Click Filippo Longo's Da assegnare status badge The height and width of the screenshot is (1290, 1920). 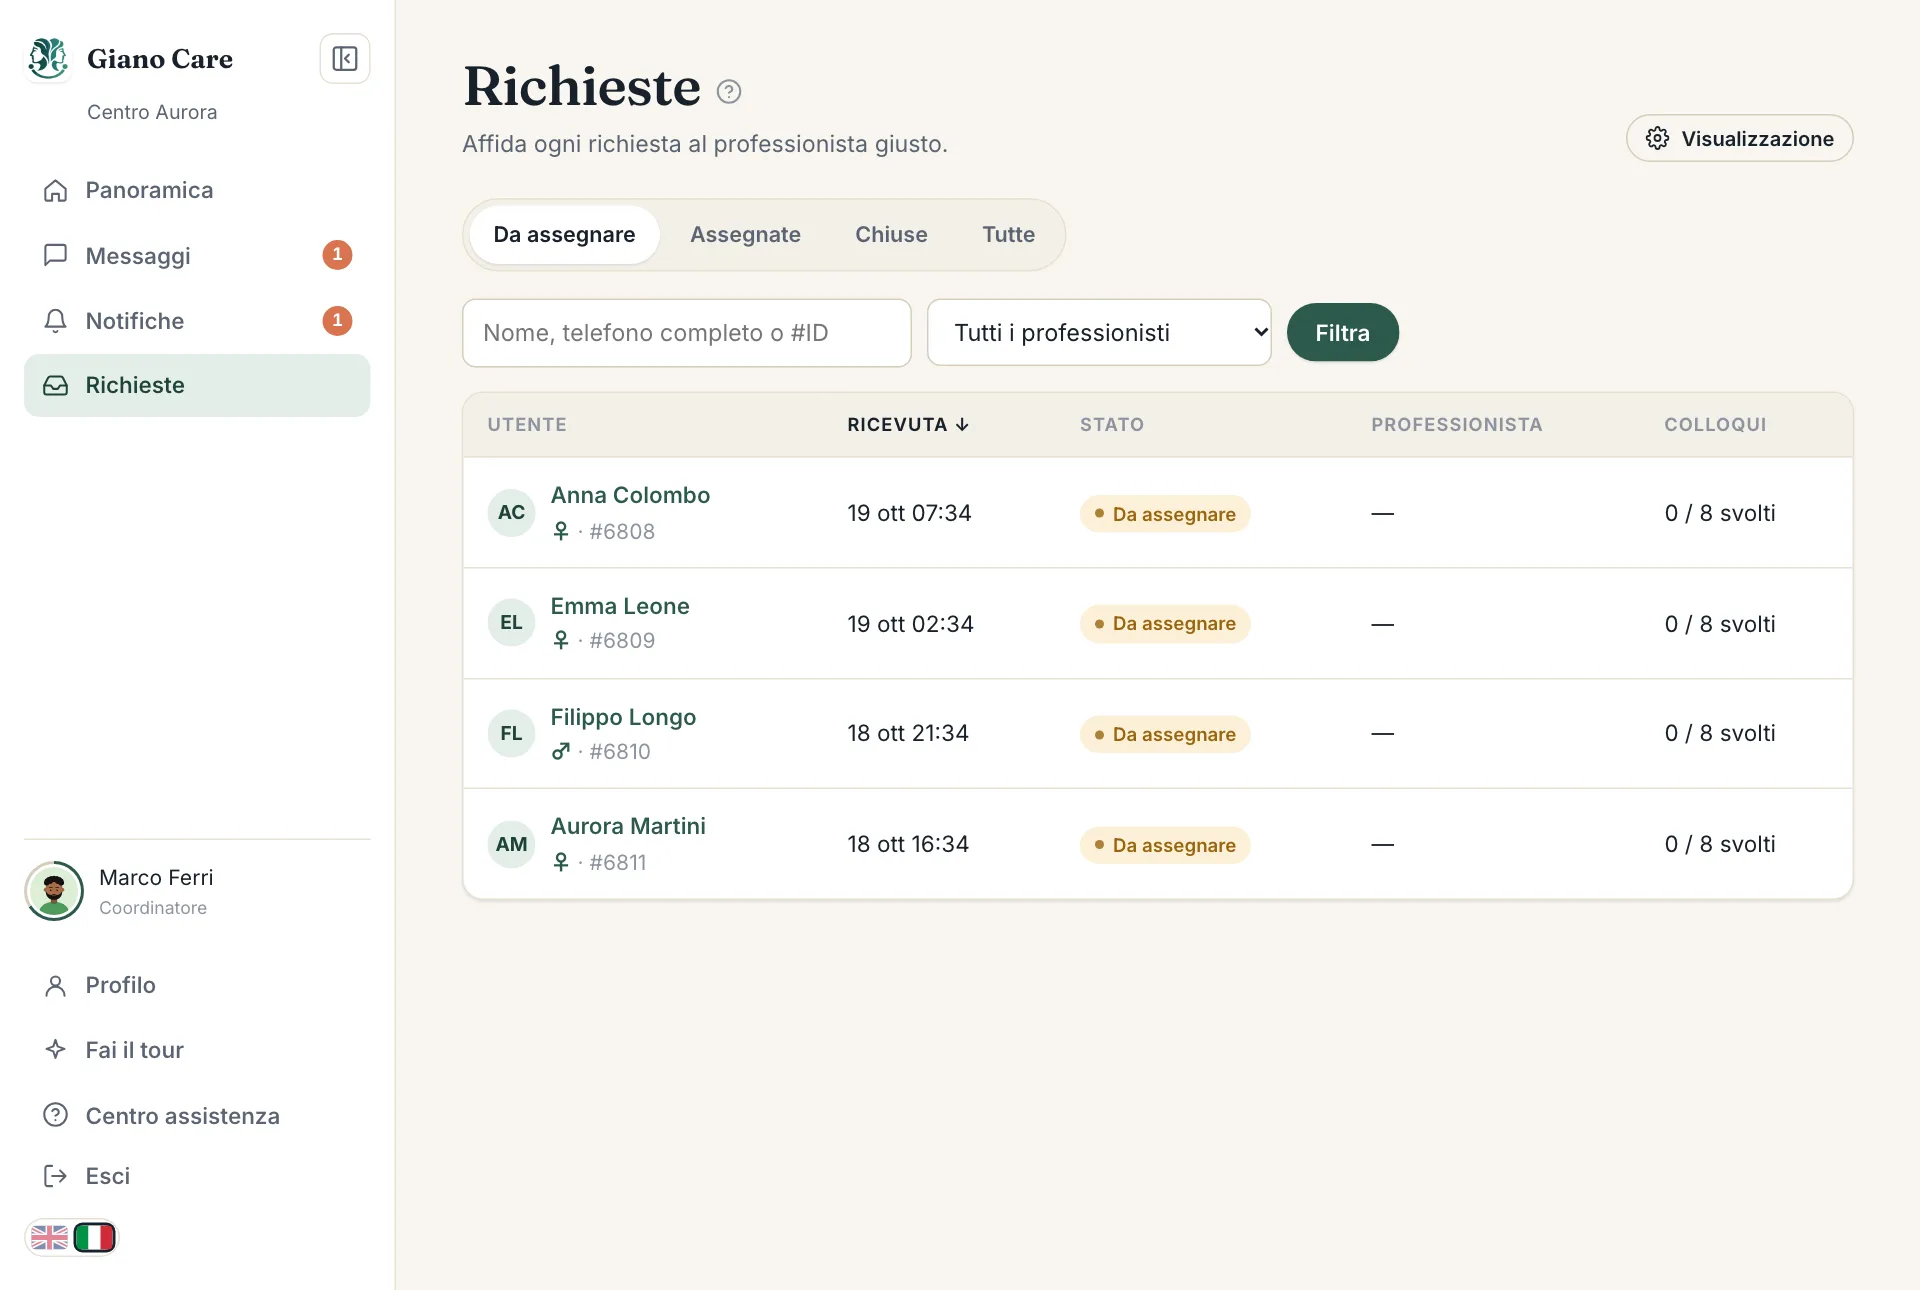1165,734
